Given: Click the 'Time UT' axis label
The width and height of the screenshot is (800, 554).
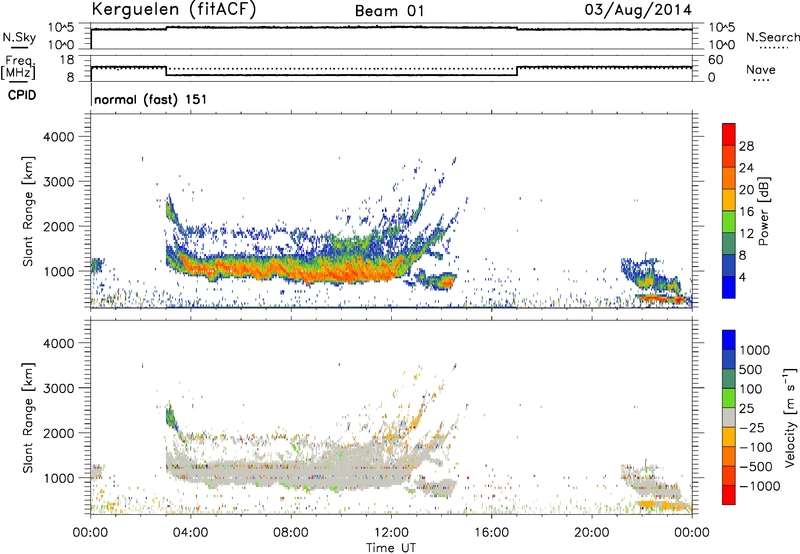Looking at the screenshot, I should tap(391, 547).
